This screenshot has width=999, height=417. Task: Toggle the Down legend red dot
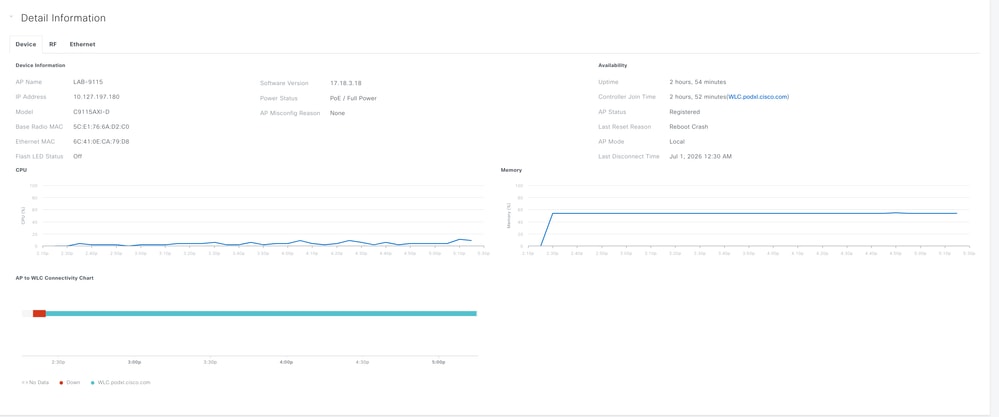pos(61,383)
